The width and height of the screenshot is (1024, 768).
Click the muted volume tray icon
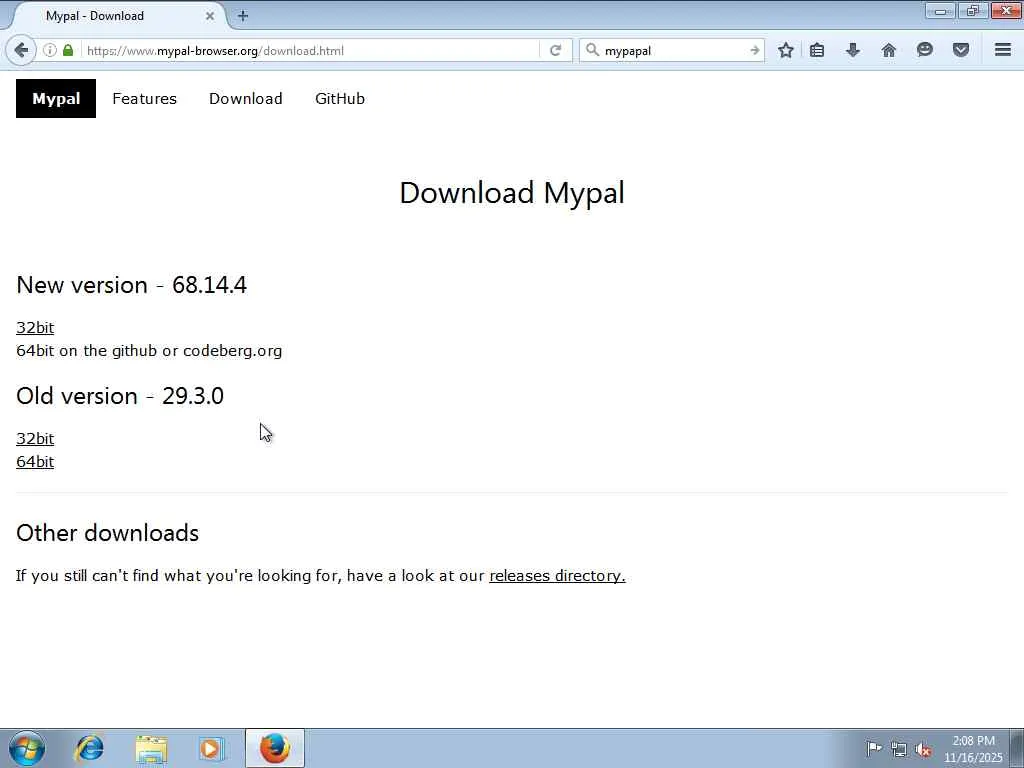pyautogui.click(x=923, y=750)
